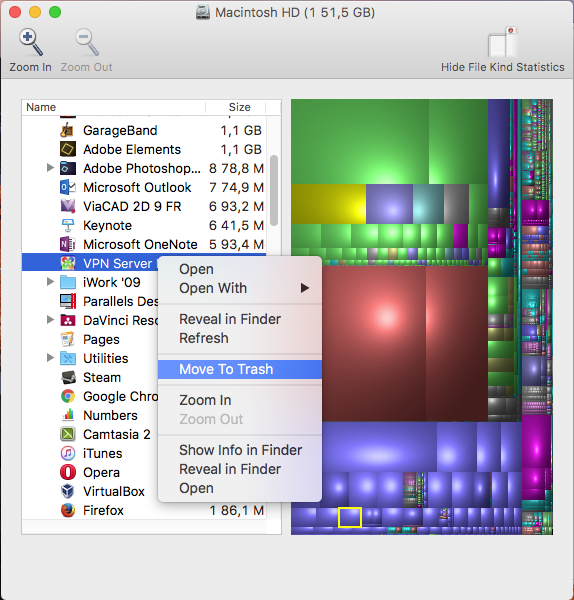
Task: Select the Google Chrome icon in list
Action: [x=68, y=396]
